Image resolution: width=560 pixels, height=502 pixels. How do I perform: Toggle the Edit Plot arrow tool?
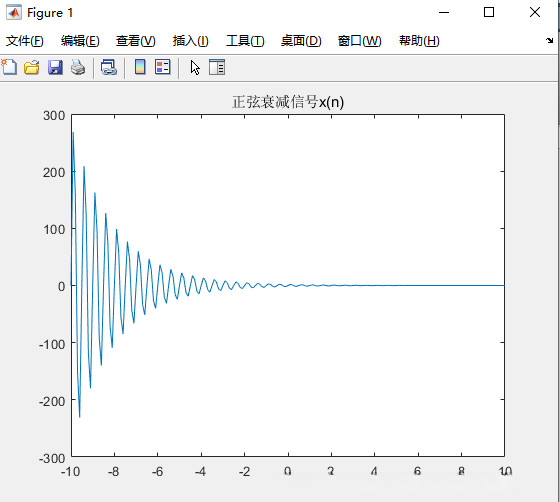(x=195, y=67)
